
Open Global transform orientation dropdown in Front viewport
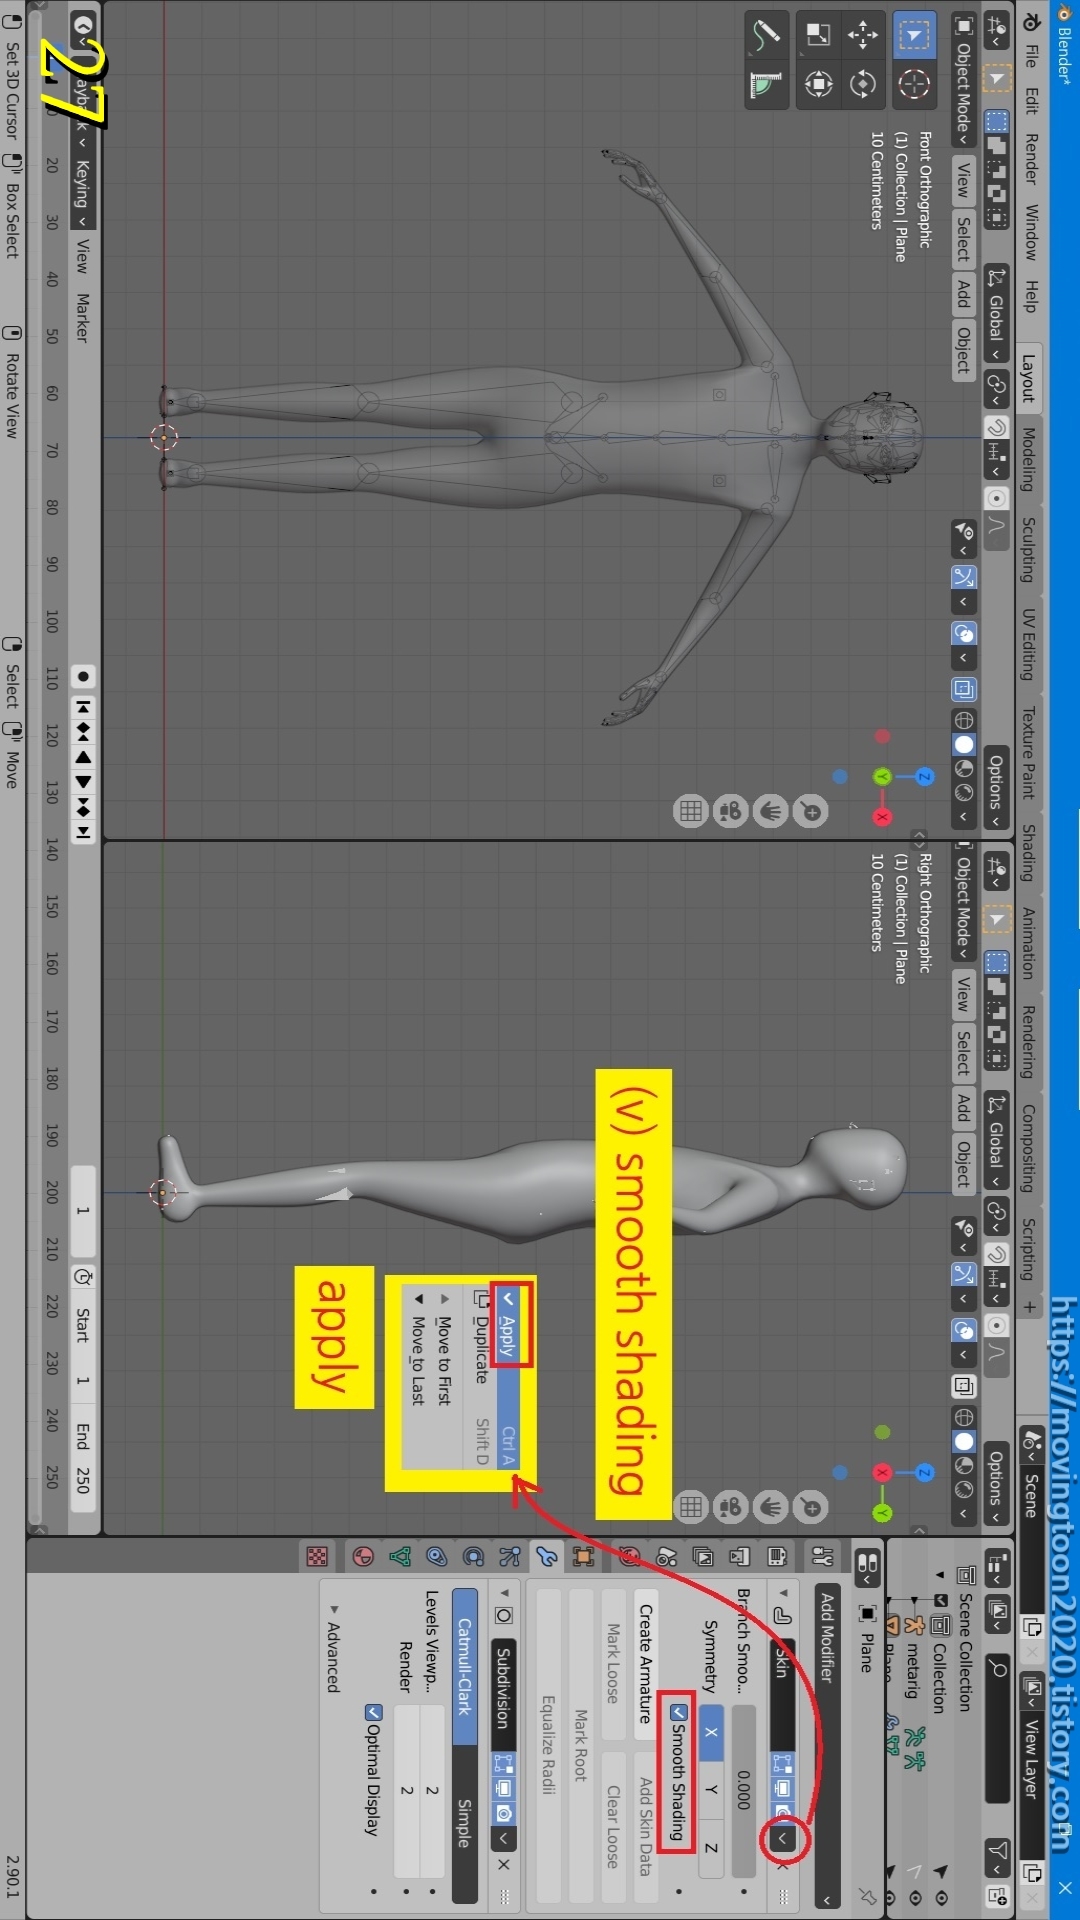click(996, 313)
